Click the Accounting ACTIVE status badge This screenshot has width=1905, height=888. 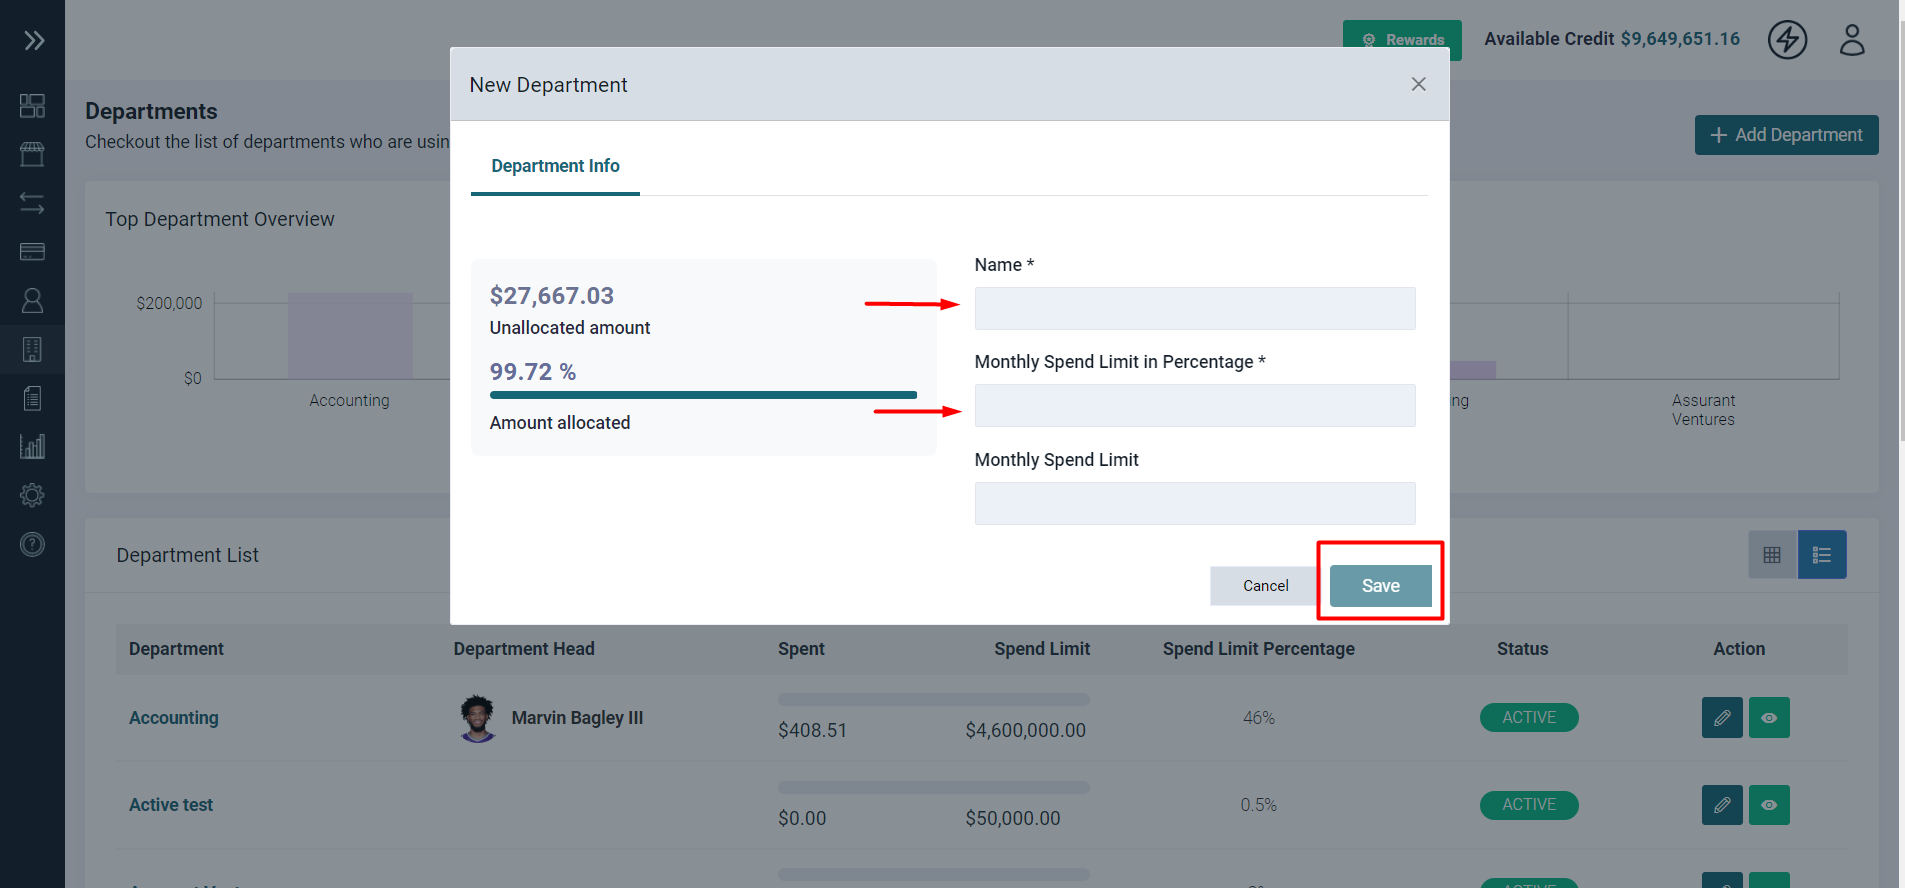point(1529,718)
